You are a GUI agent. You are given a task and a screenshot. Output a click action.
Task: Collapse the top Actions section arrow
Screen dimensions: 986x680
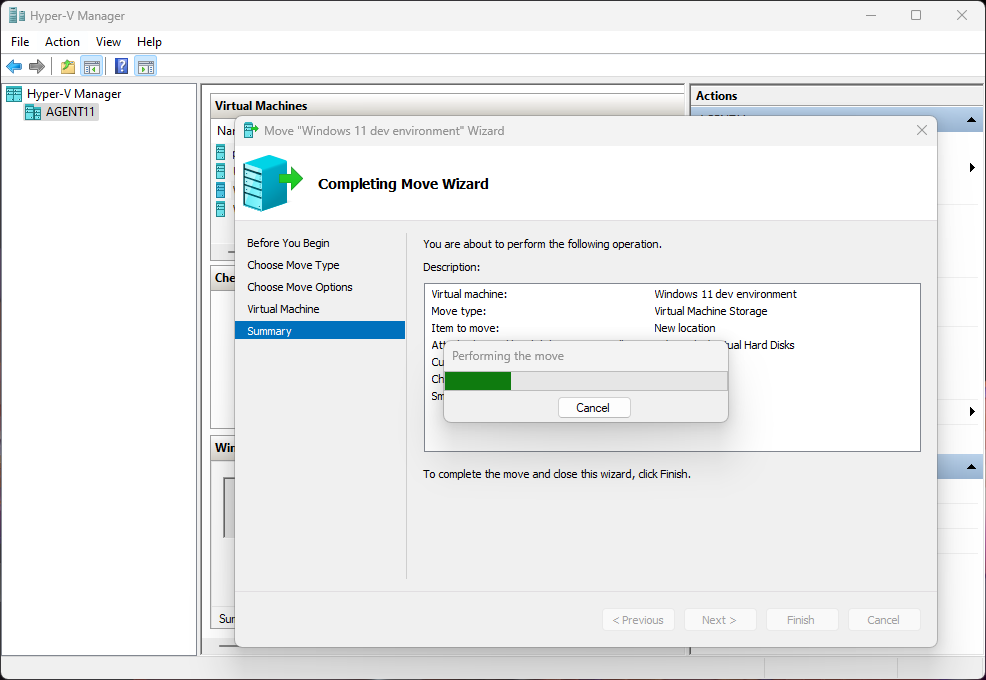click(x=971, y=120)
